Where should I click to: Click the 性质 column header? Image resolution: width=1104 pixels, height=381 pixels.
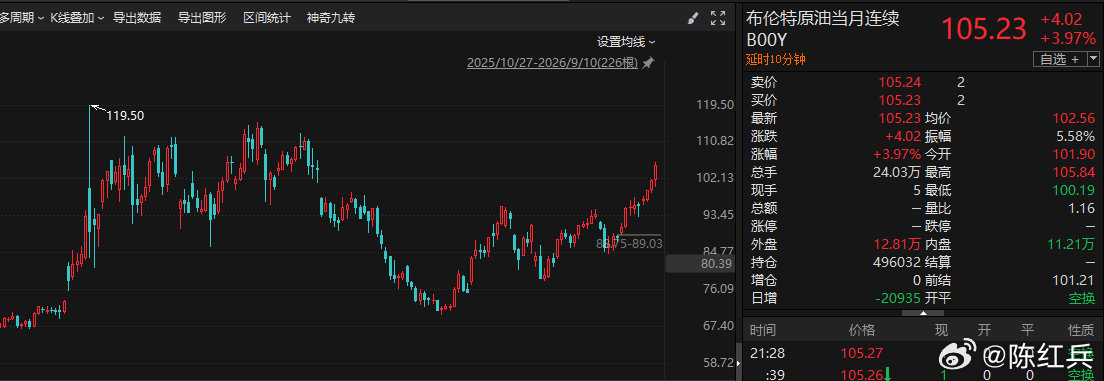point(1081,329)
